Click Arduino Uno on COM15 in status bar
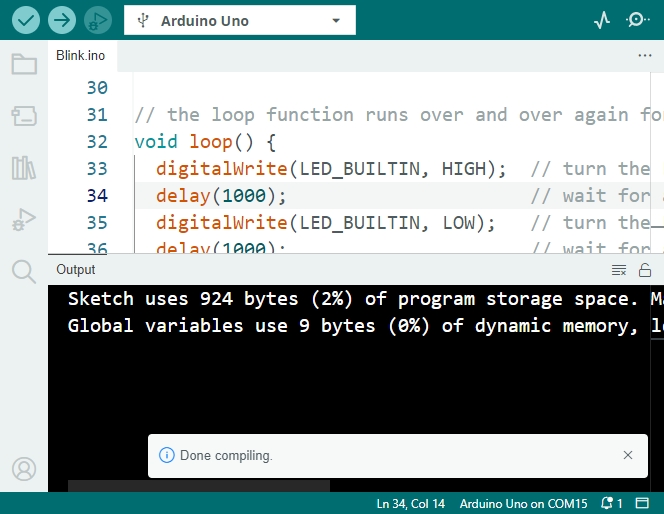The height and width of the screenshot is (514, 664). tap(523, 503)
